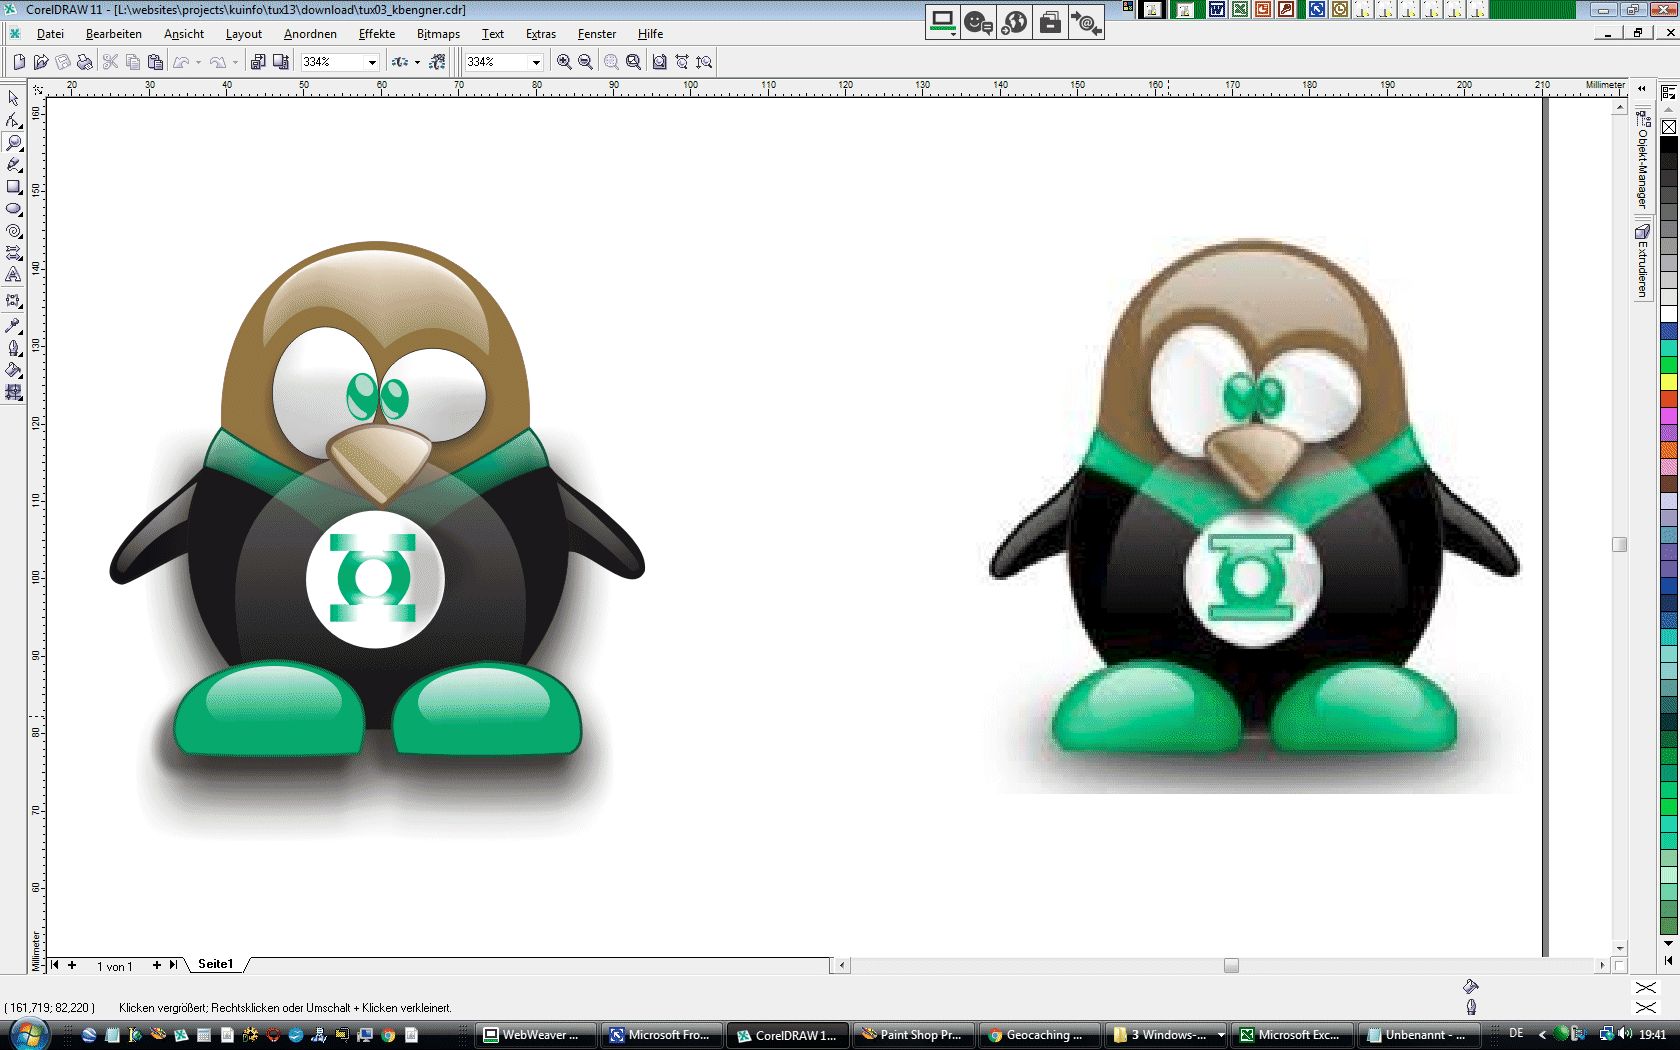Image resolution: width=1680 pixels, height=1050 pixels.
Task: Expand the undo history dropdown arrow
Action: [x=198, y=62]
